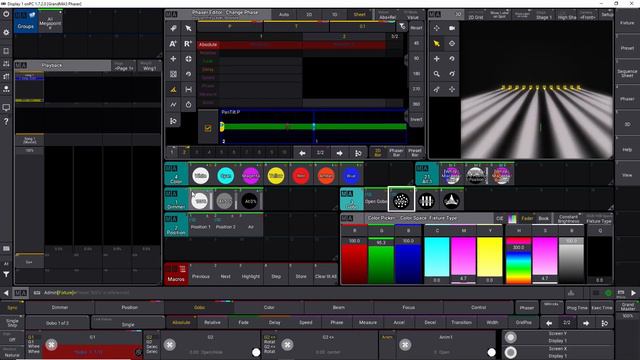Toggle 2D Bar in Phaser Editor
640x360 pixels.
(378, 153)
